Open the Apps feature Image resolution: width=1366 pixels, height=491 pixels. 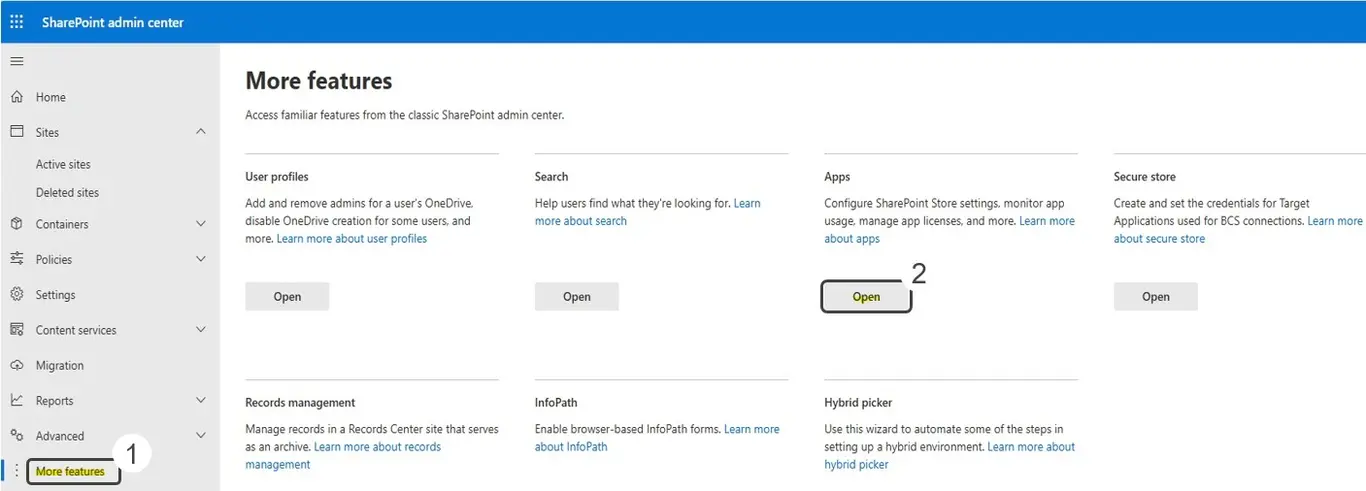[x=866, y=296]
